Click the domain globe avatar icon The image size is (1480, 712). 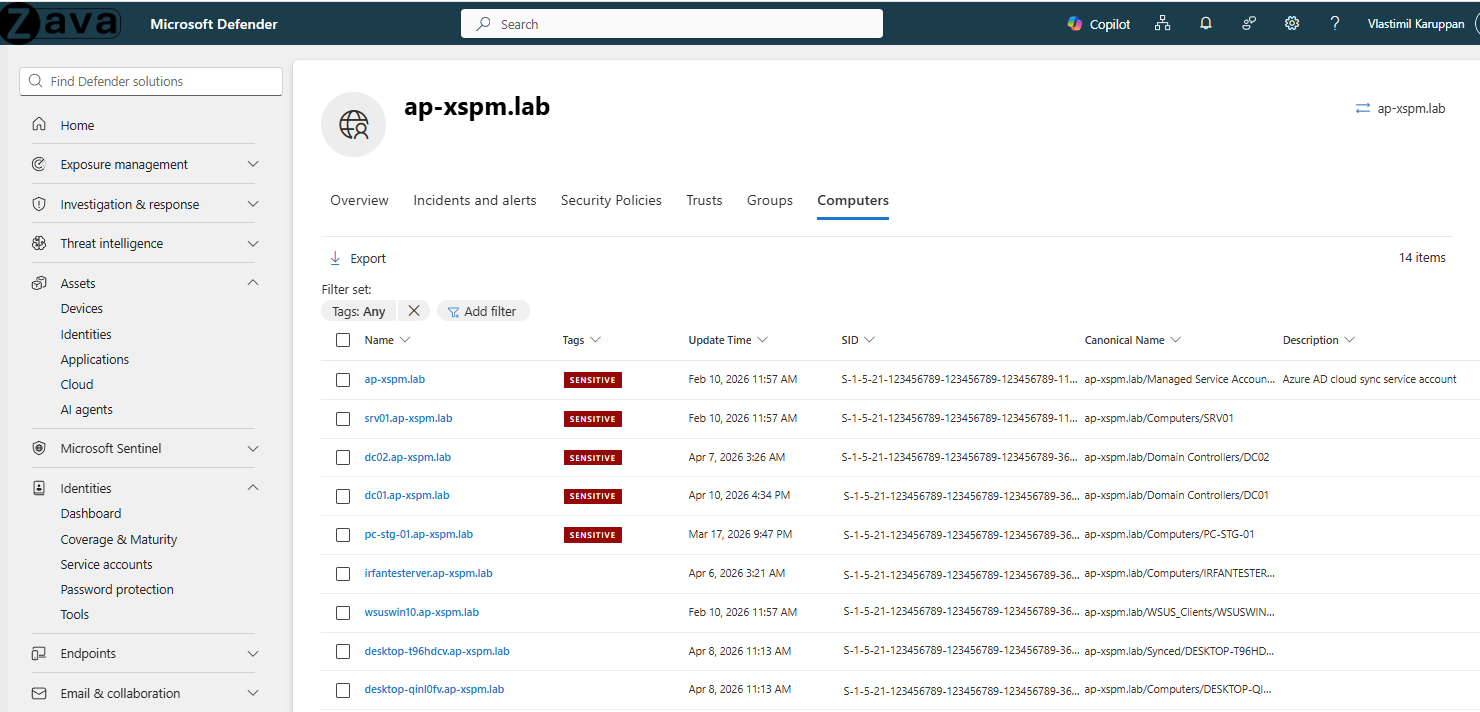353,124
